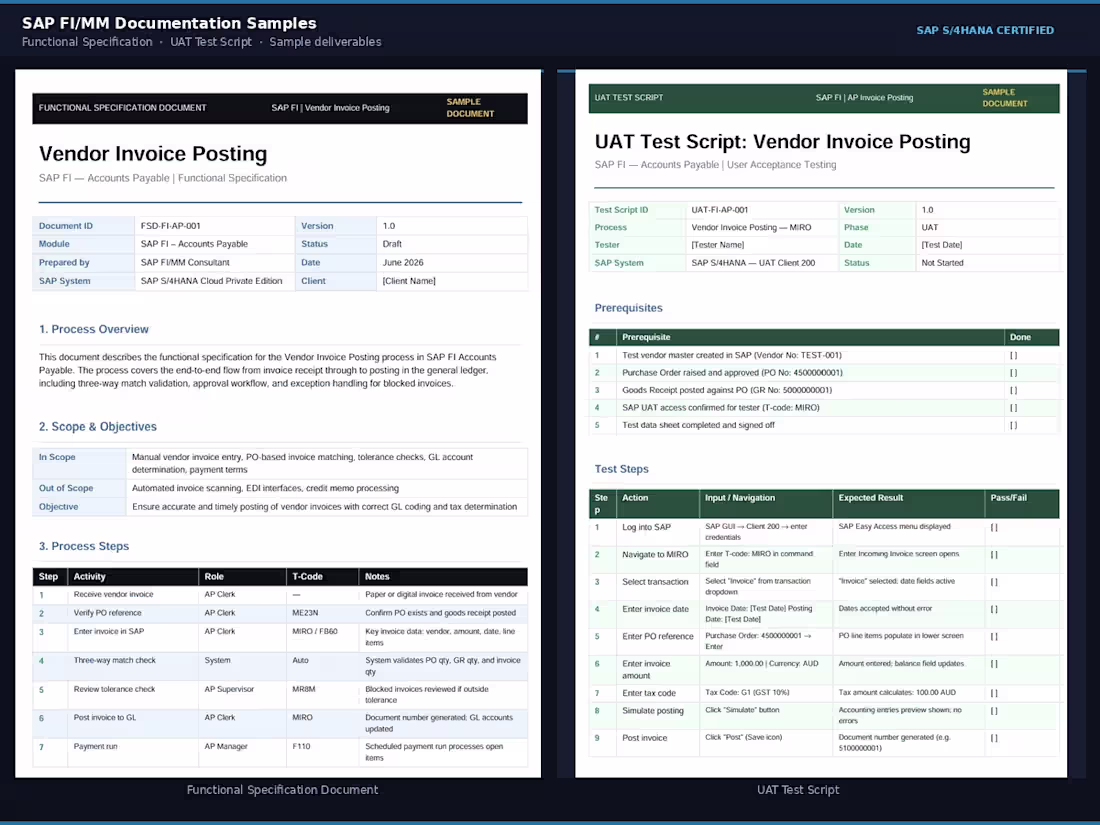Click the AP Supervisor role cell

[x=229, y=689]
